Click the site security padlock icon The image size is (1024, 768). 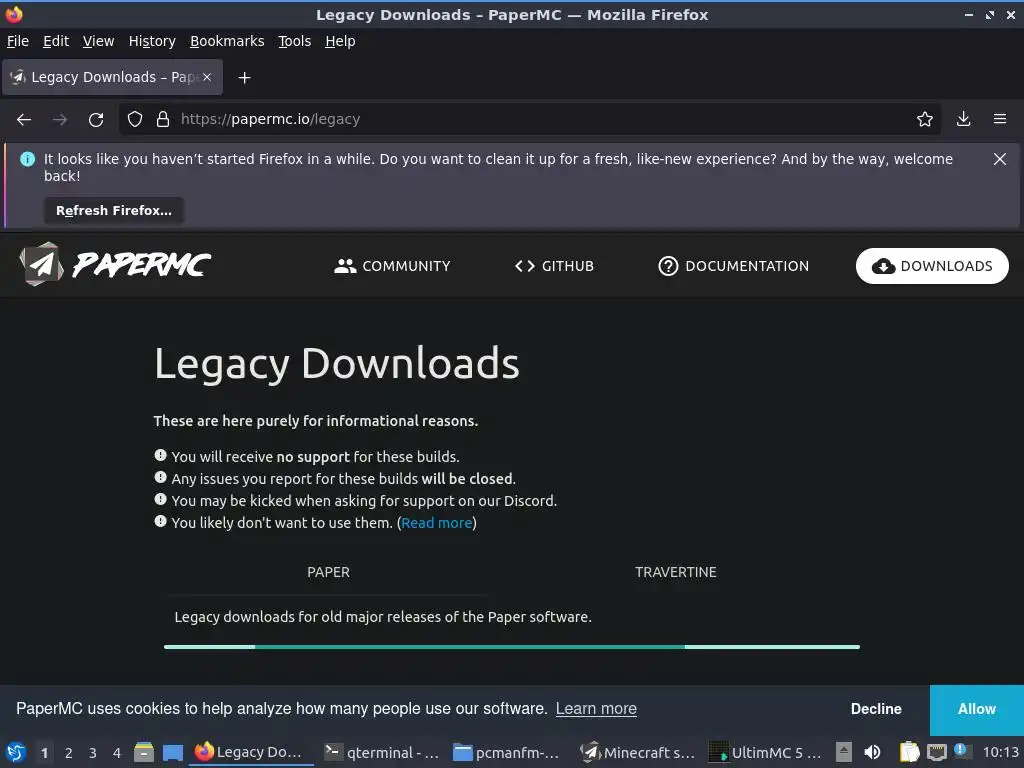pyautogui.click(x=163, y=119)
